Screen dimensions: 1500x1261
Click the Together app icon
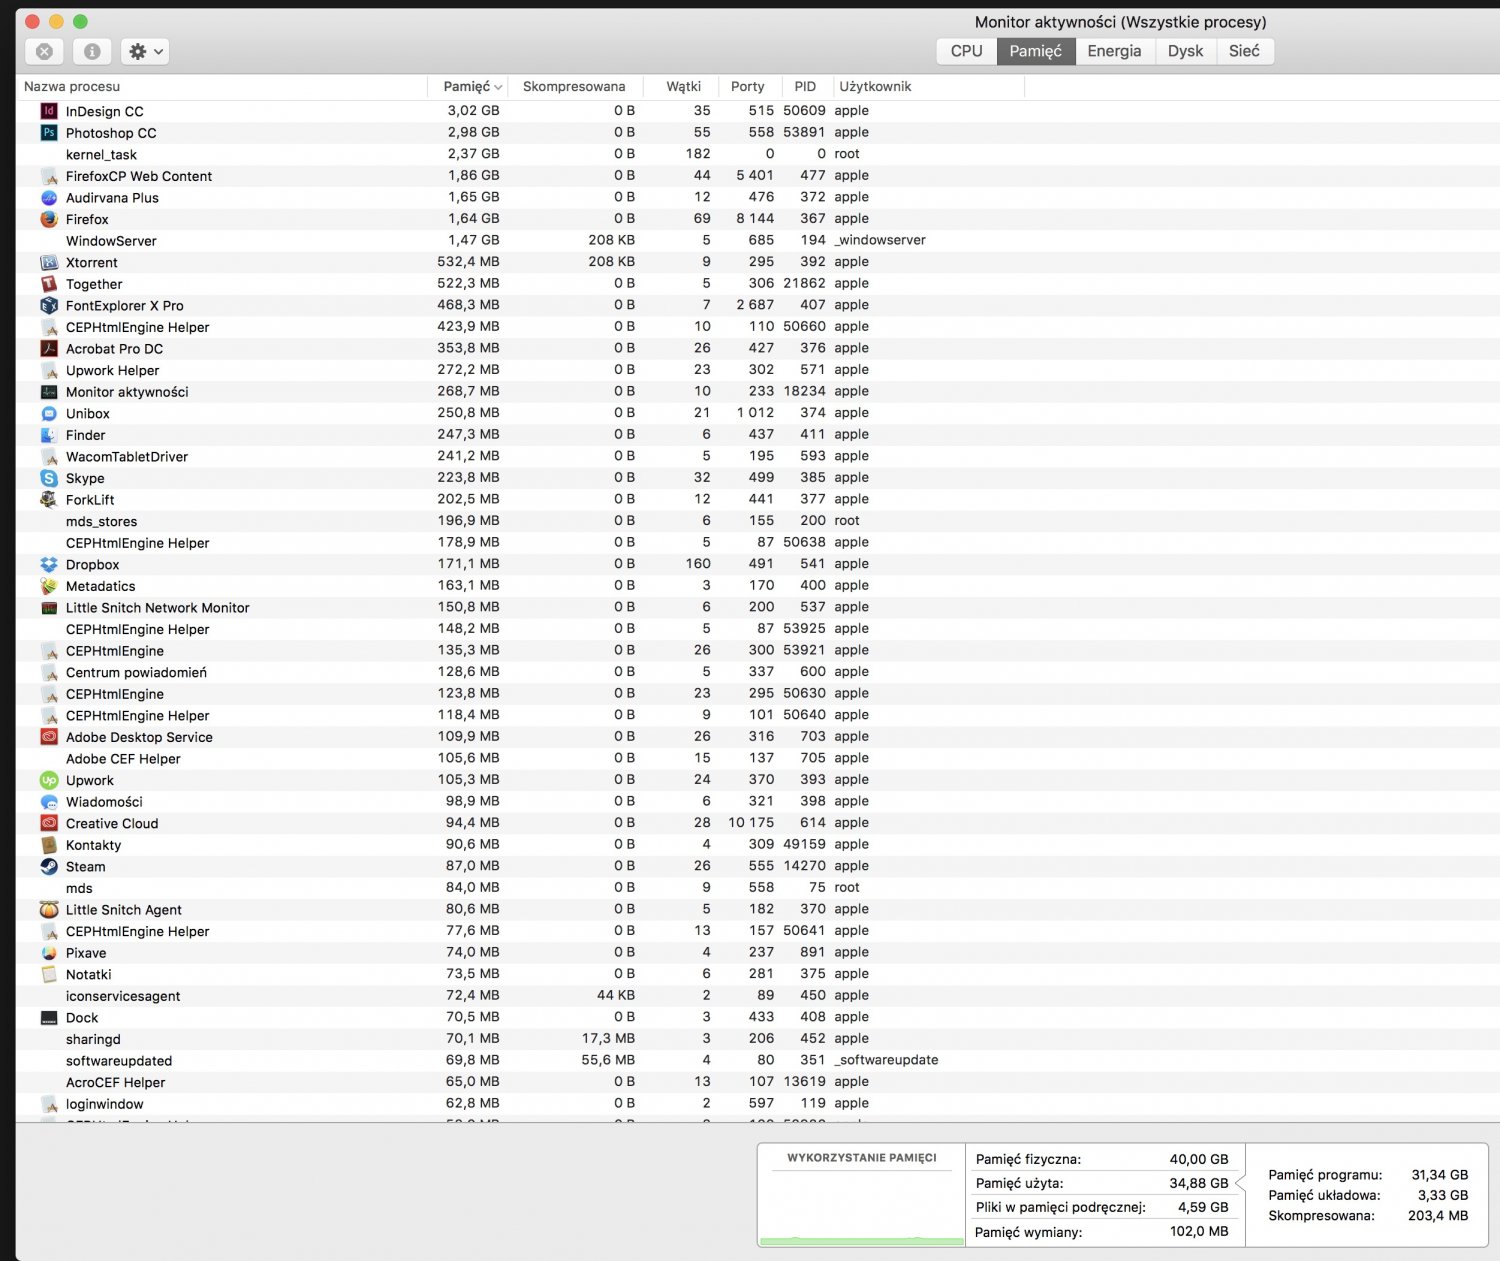click(x=49, y=283)
